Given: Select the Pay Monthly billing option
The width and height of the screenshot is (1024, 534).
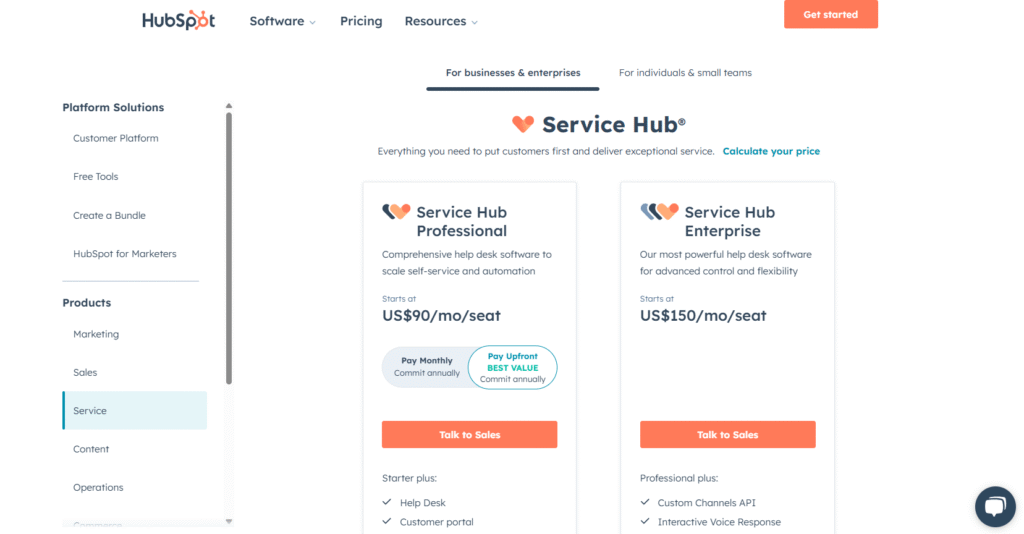Looking at the screenshot, I should 427,367.
